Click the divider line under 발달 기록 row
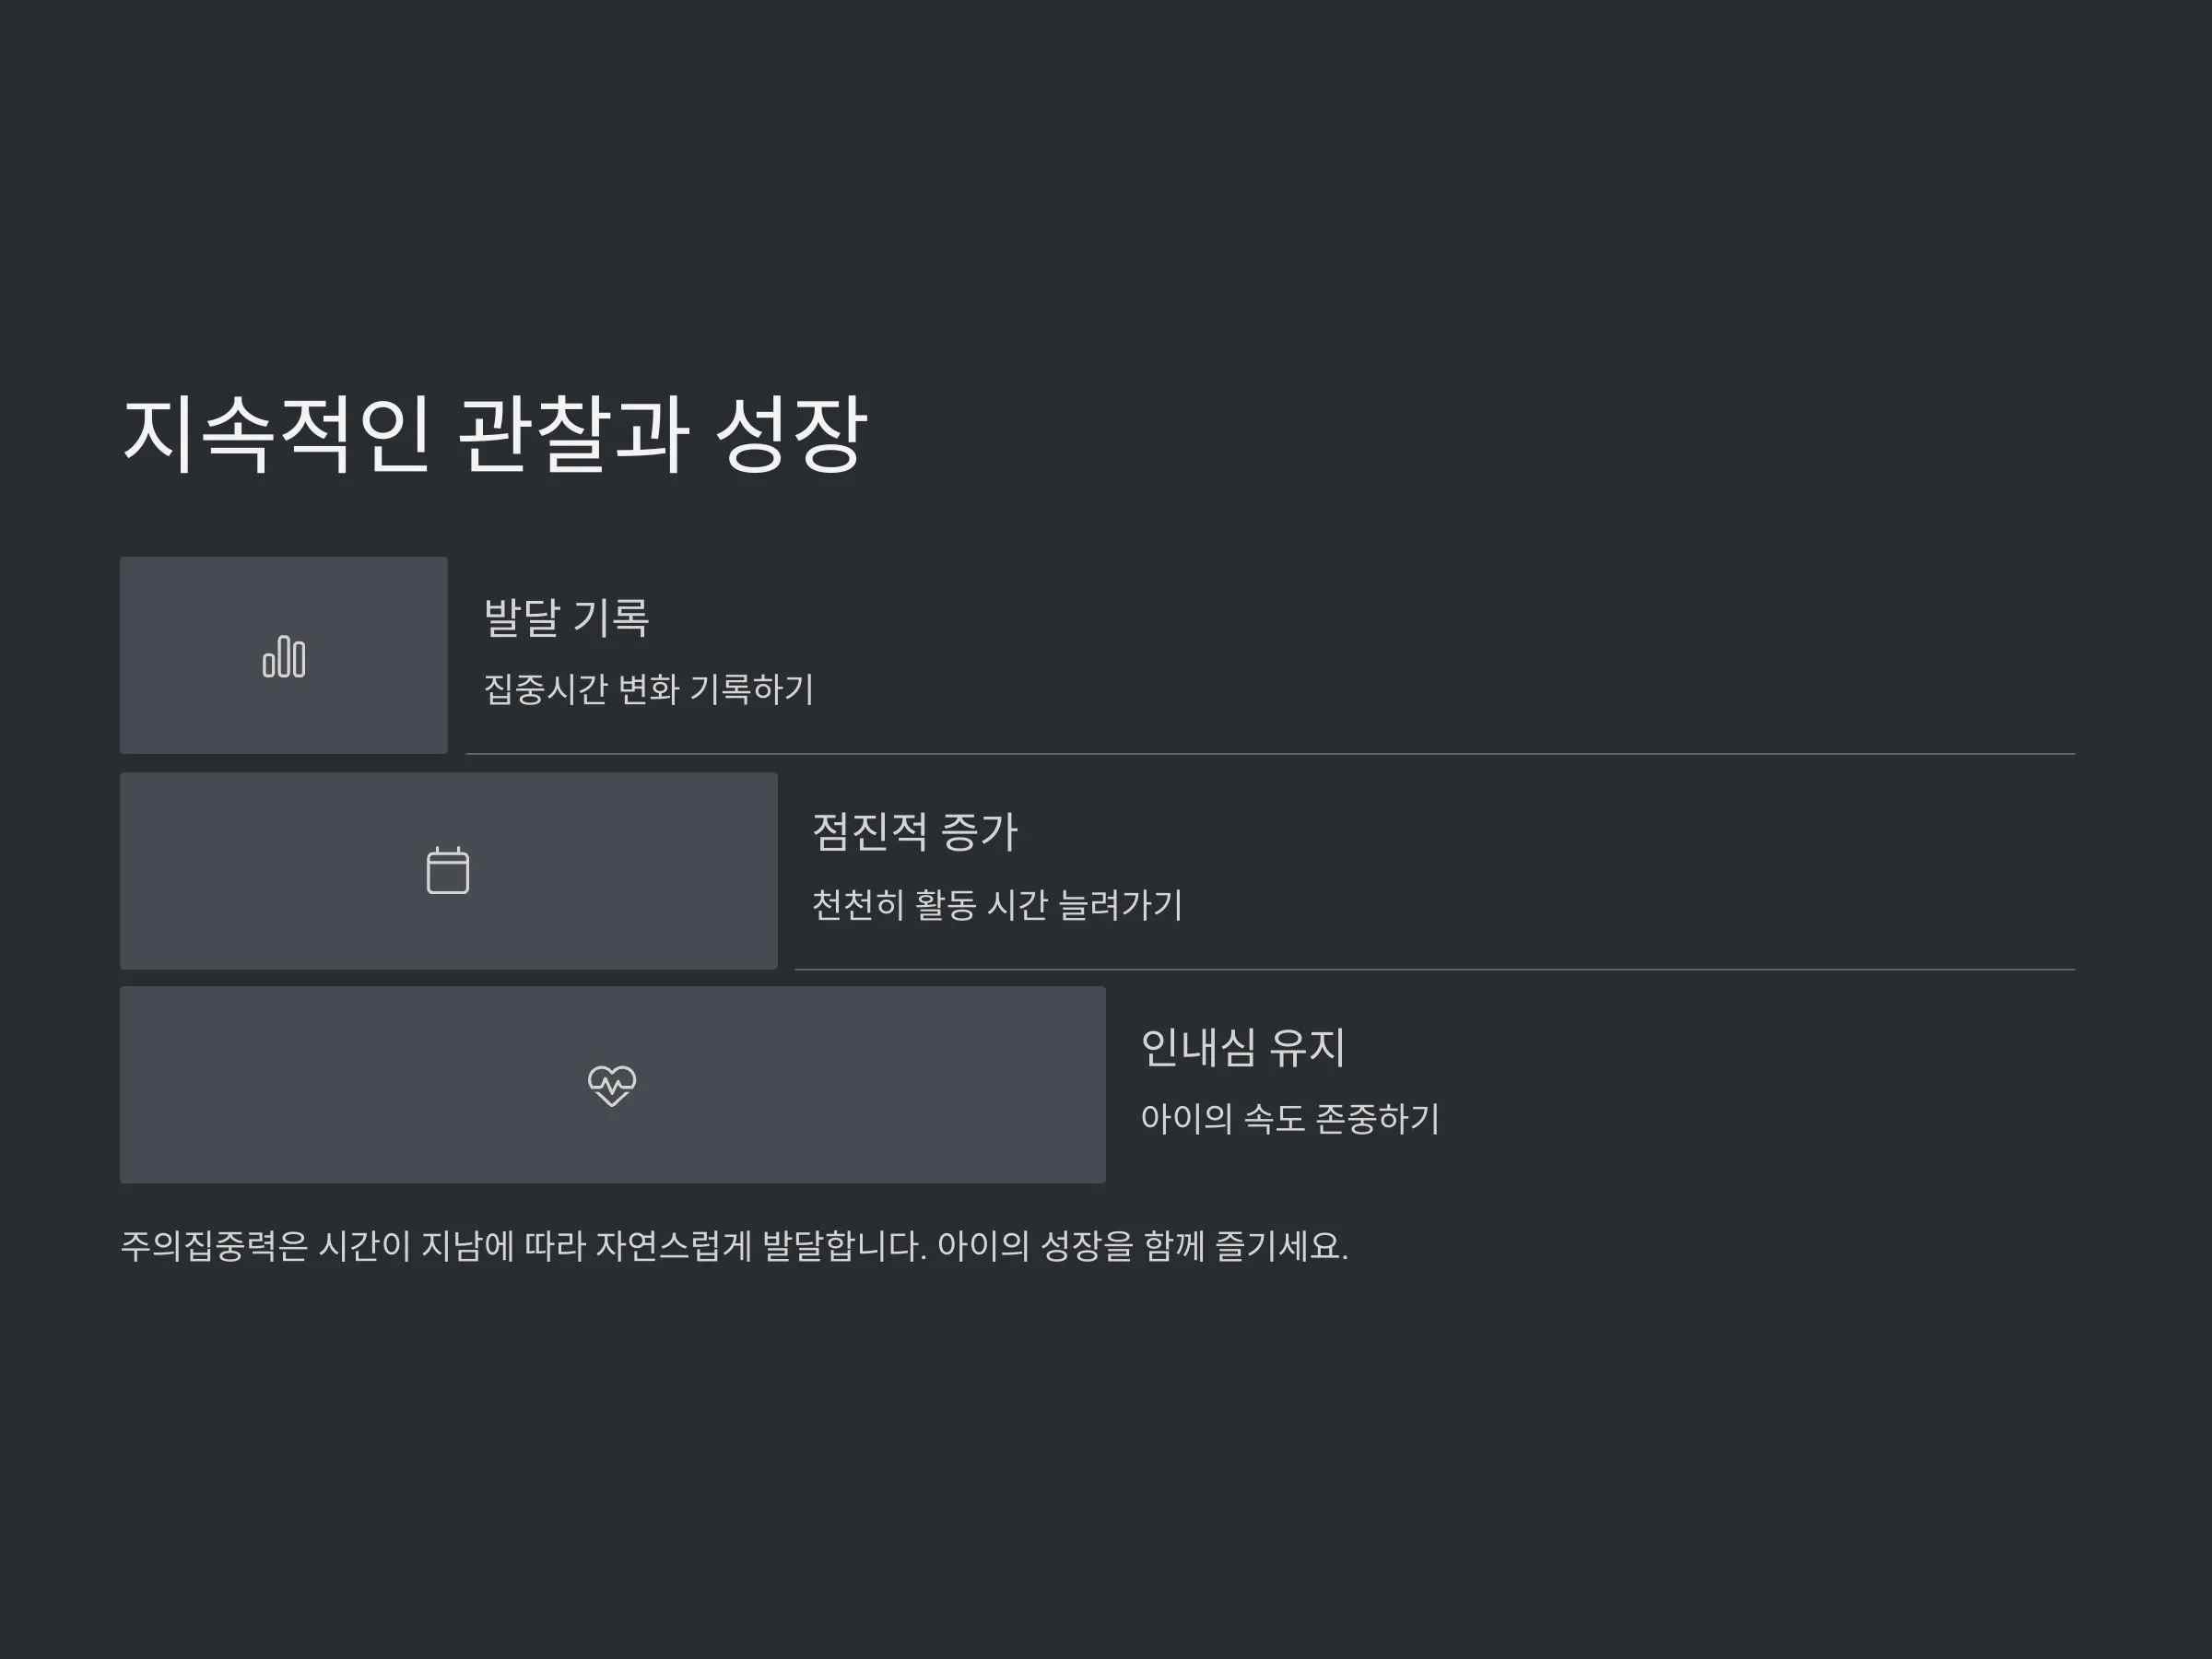 click(x=1271, y=754)
